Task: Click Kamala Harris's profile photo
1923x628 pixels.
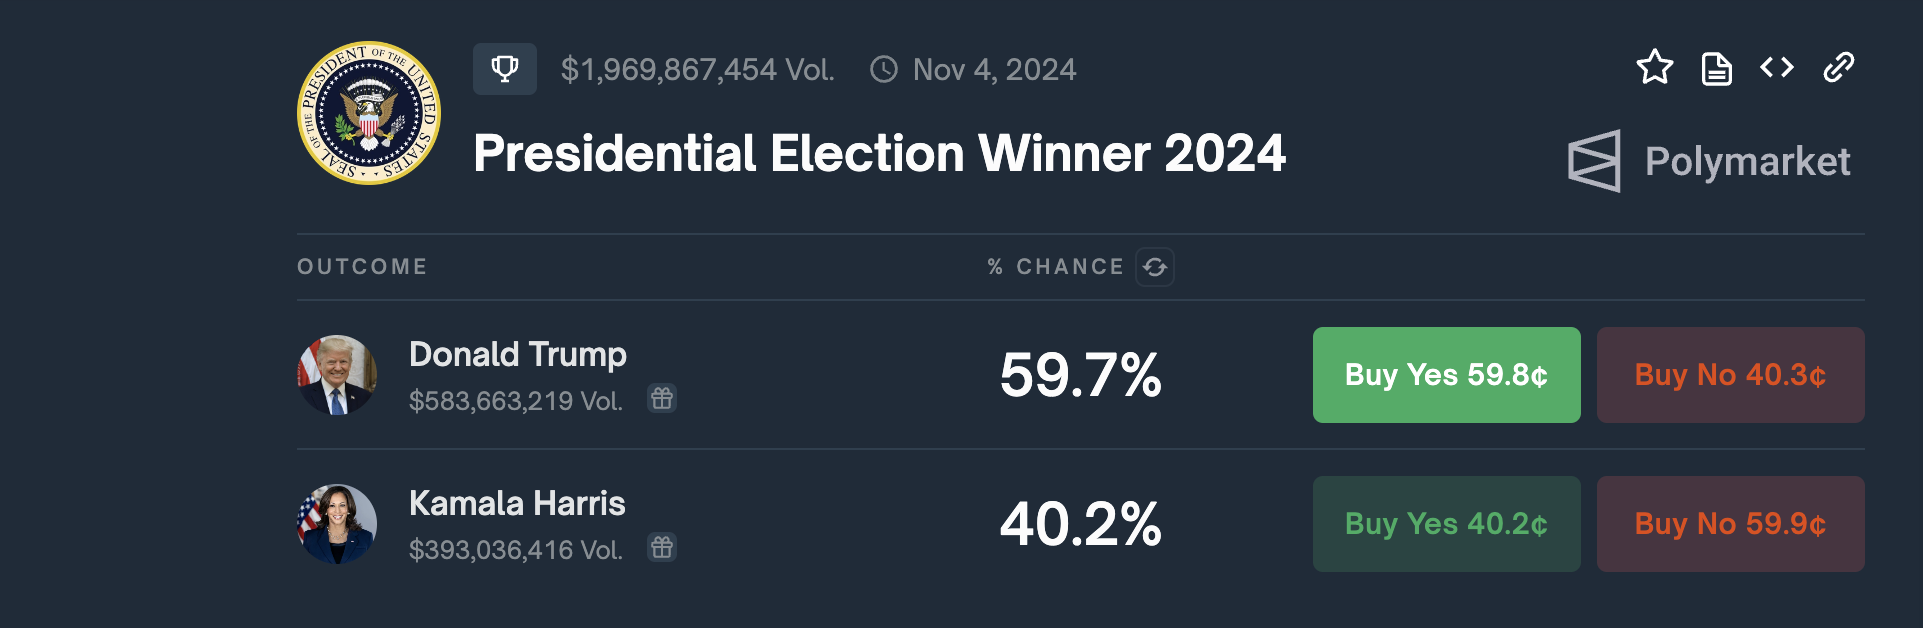Action: pyautogui.click(x=337, y=524)
